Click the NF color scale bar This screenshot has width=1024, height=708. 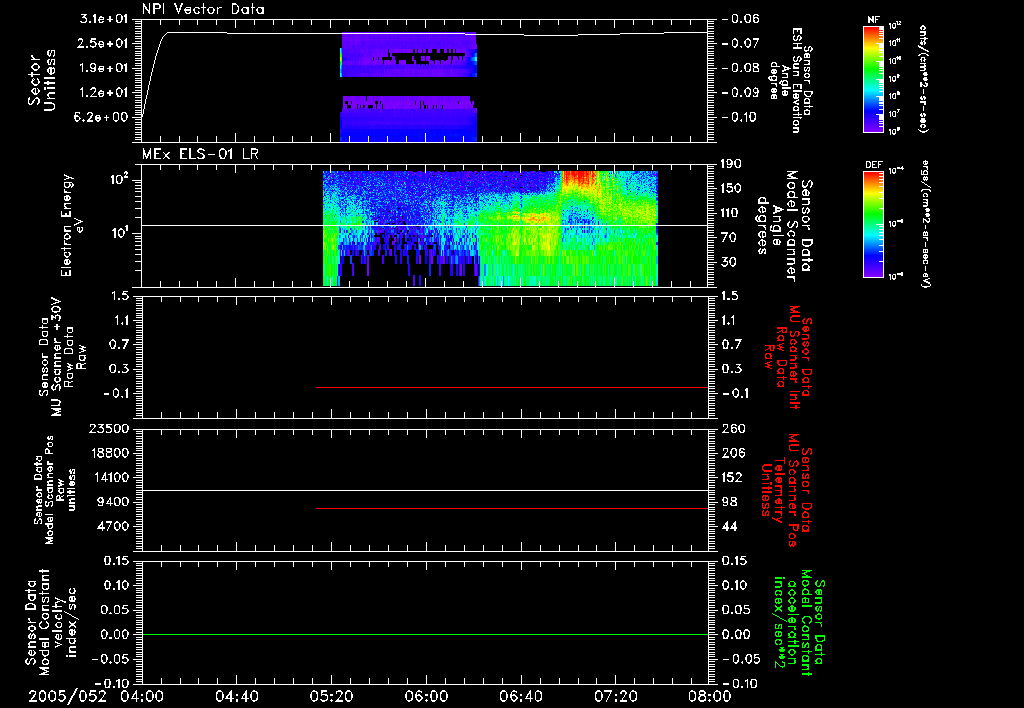(x=873, y=78)
